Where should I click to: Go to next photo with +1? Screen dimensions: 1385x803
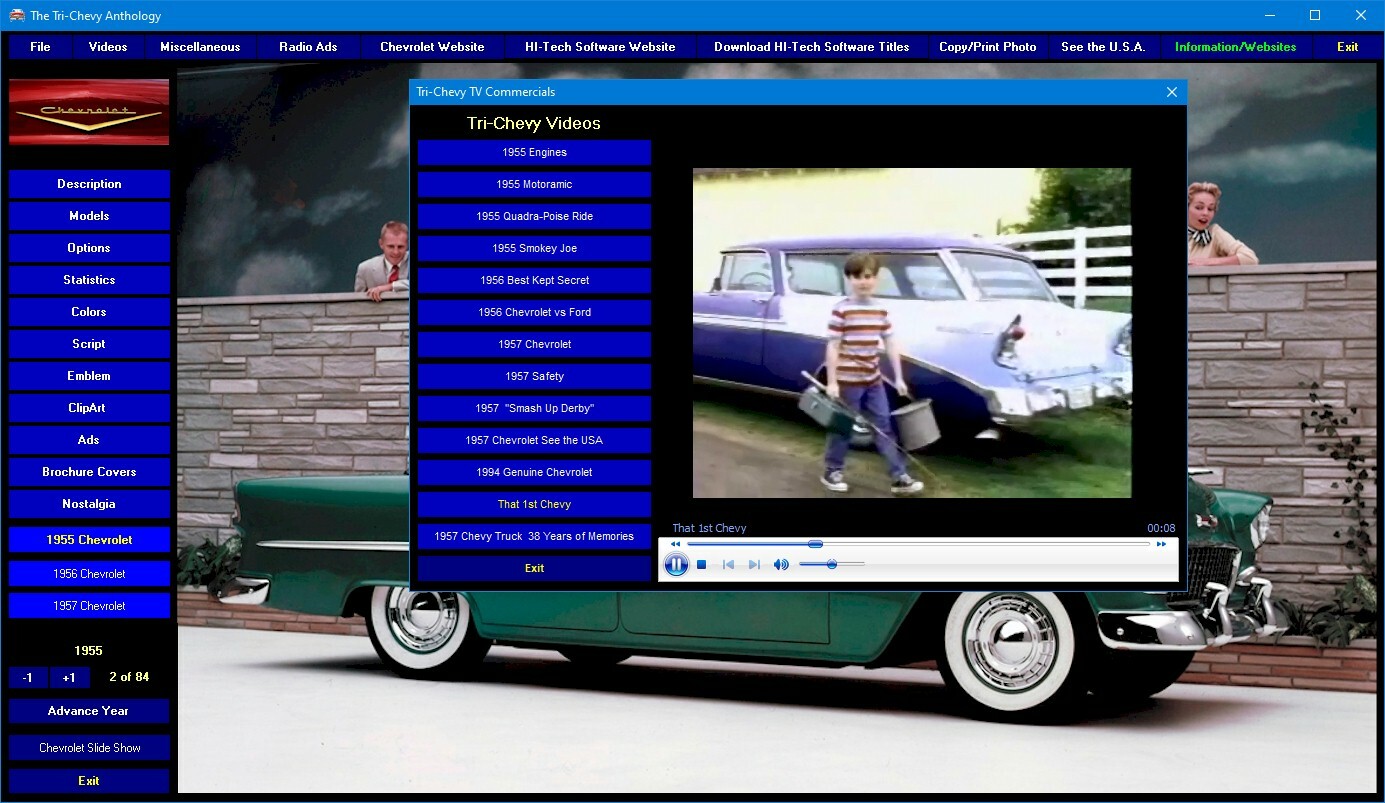[69, 678]
